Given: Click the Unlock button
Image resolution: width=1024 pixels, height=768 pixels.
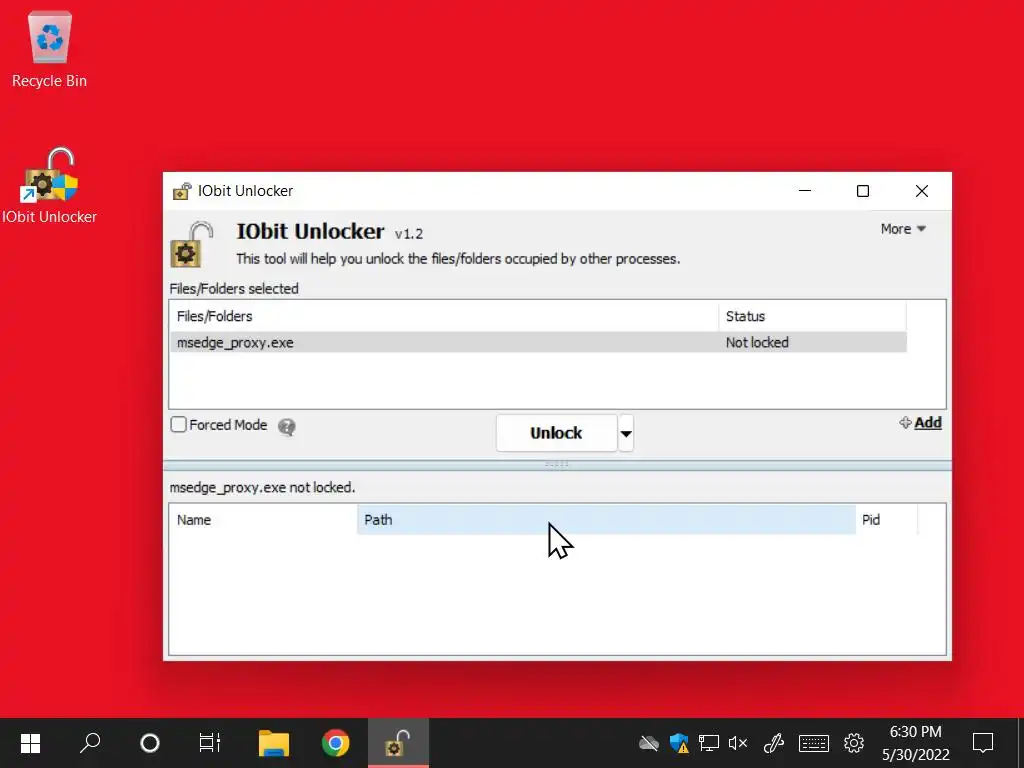Looking at the screenshot, I should pos(556,433).
